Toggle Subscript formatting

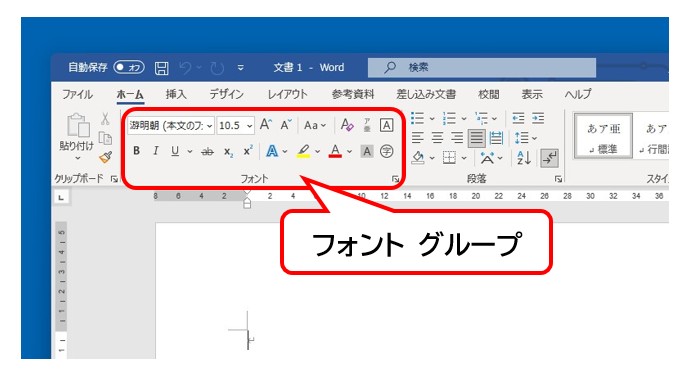tap(228, 152)
